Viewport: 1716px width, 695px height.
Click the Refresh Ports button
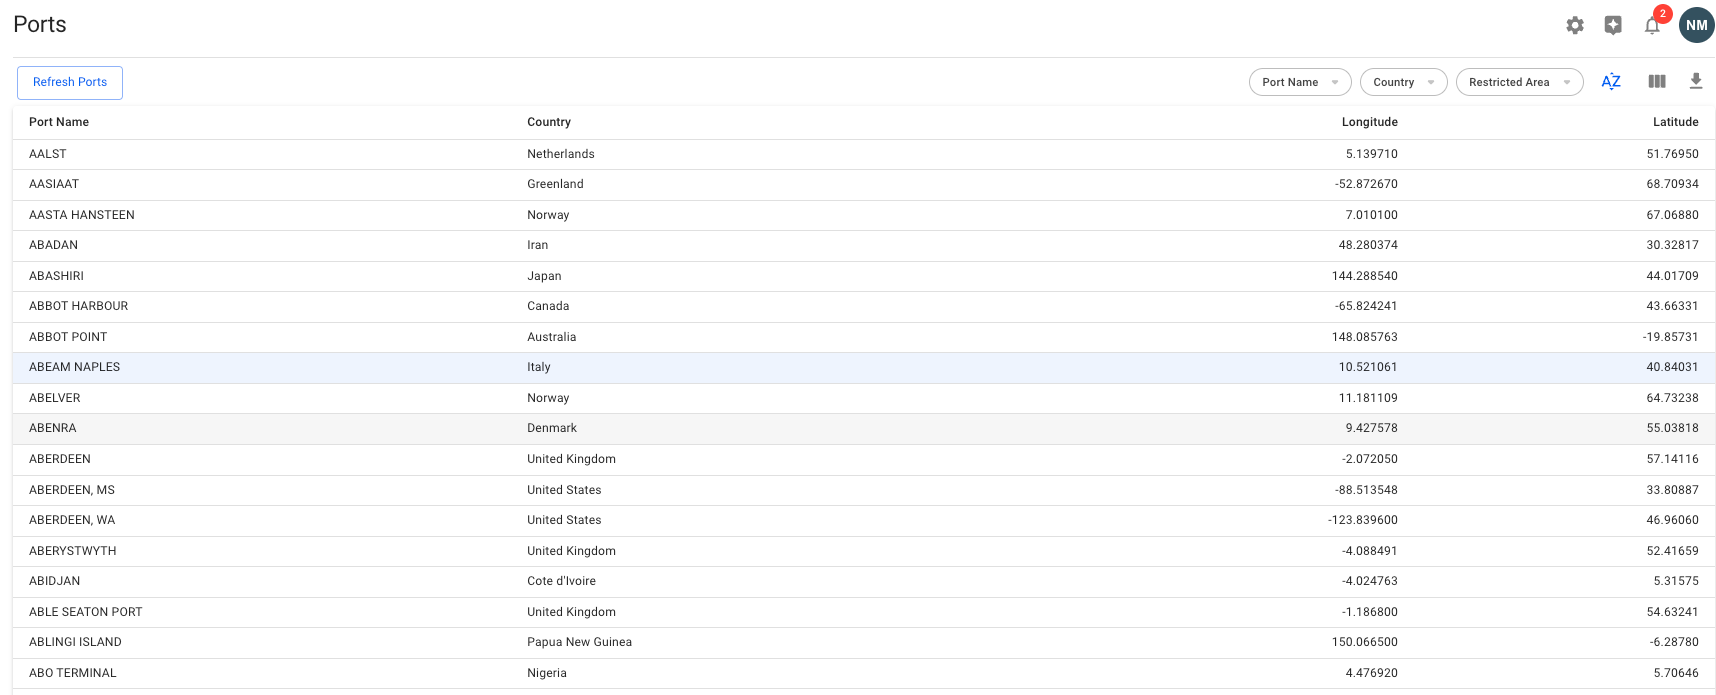pos(70,82)
